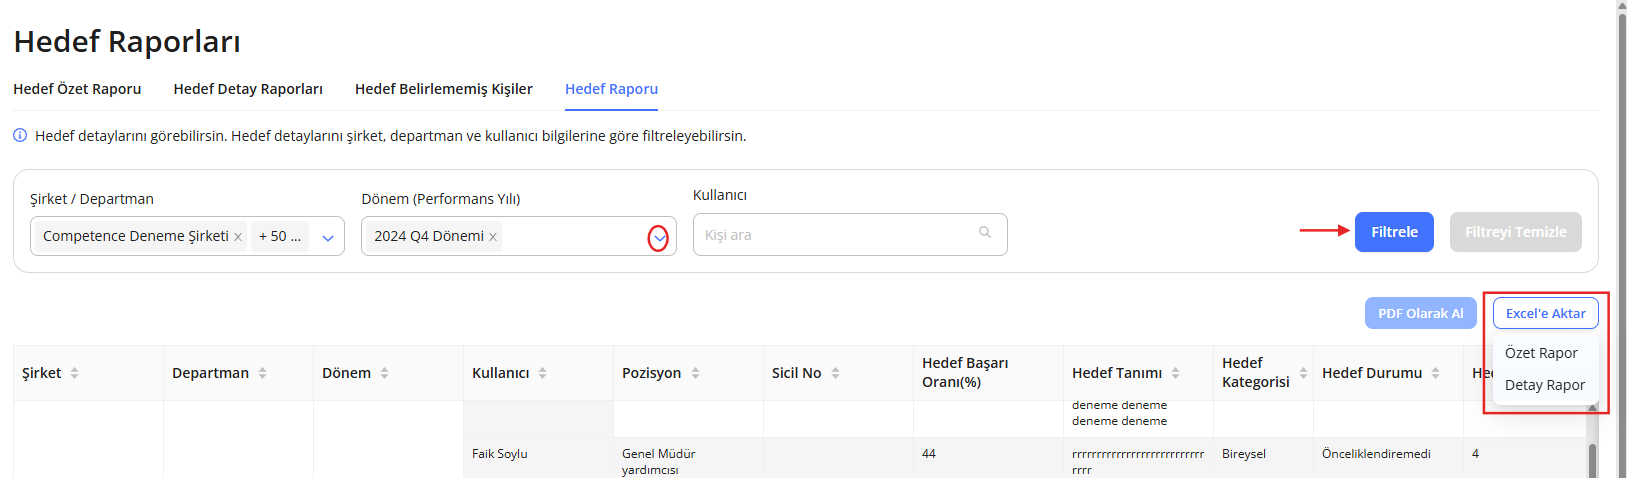This screenshot has width=1627, height=478.
Task: Expand the Şirket / Departman dropdown
Action: tap(327, 238)
